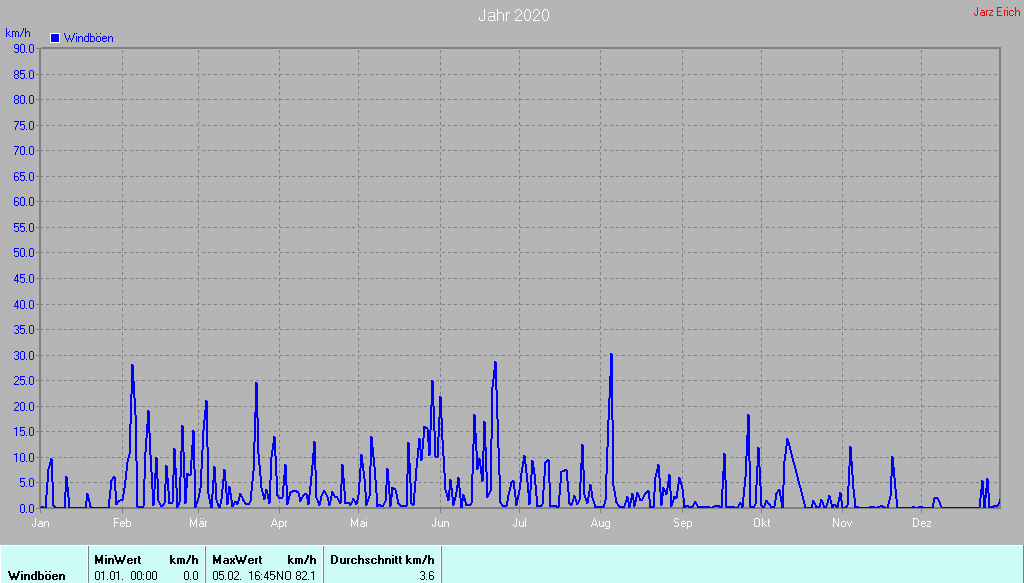
Task: Click the 0.0 y-axis value
Action: click(27, 509)
